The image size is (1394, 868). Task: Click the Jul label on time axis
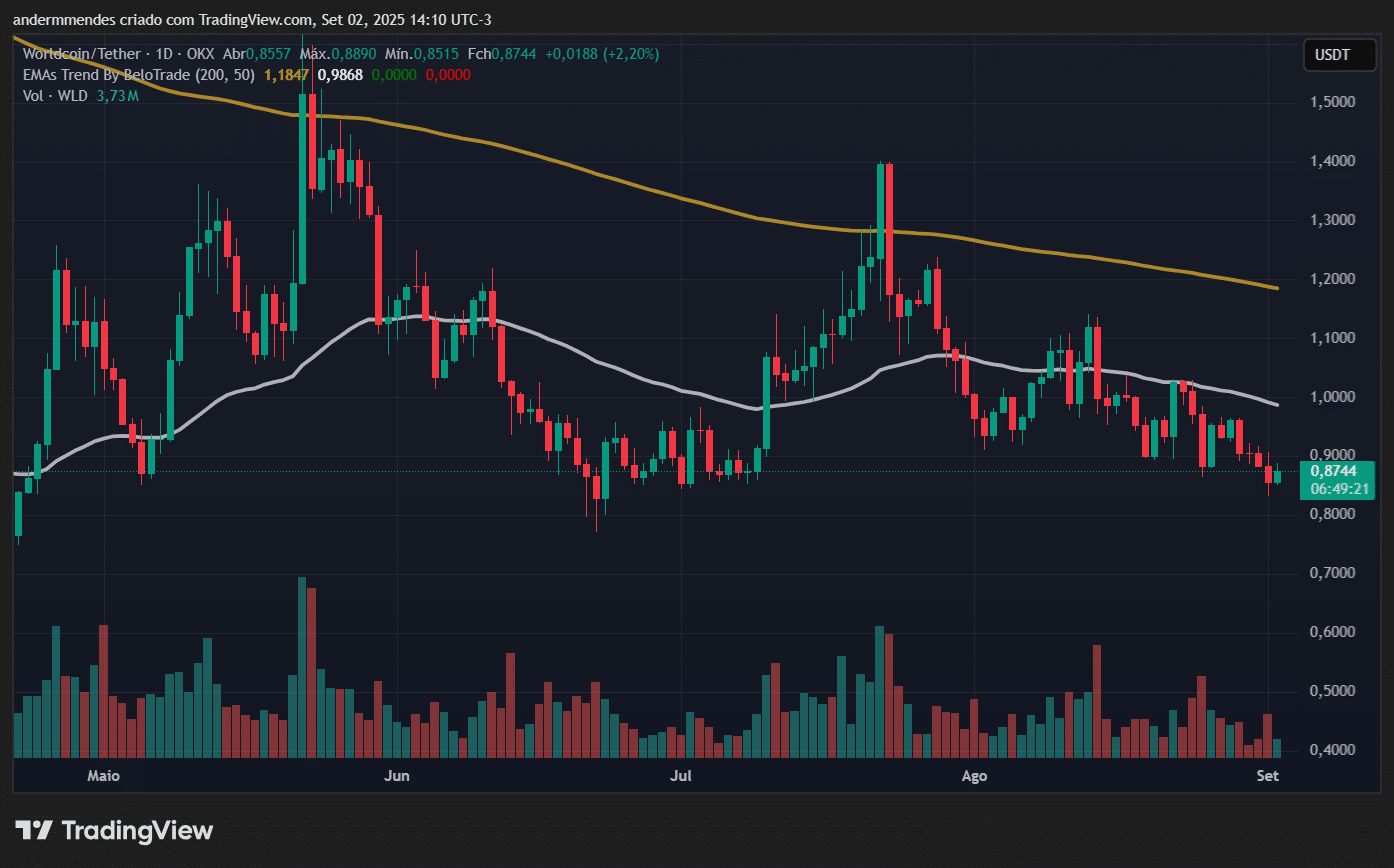[x=682, y=776]
